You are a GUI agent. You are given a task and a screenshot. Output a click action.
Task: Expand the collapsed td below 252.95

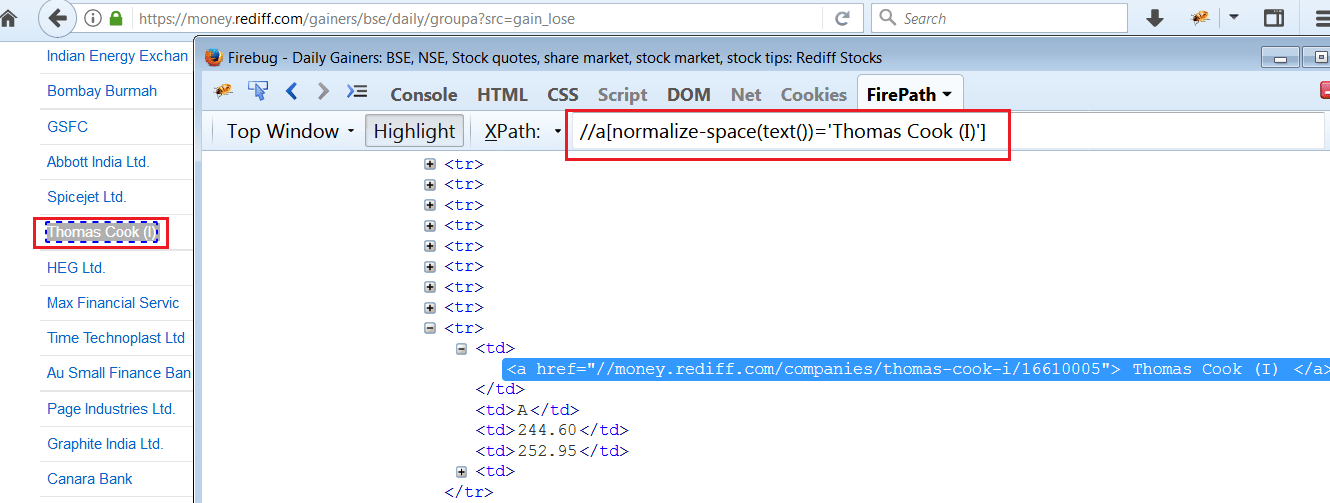(x=461, y=472)
